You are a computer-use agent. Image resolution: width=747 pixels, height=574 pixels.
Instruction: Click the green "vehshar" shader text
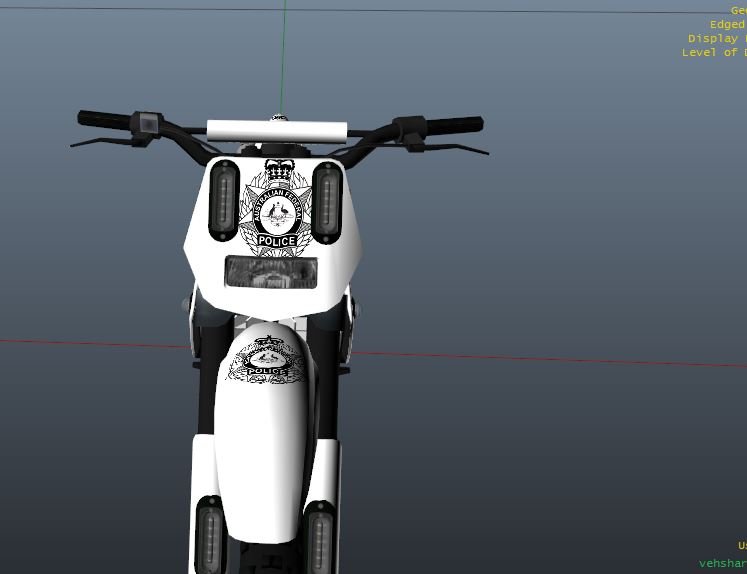pos(722,563)
